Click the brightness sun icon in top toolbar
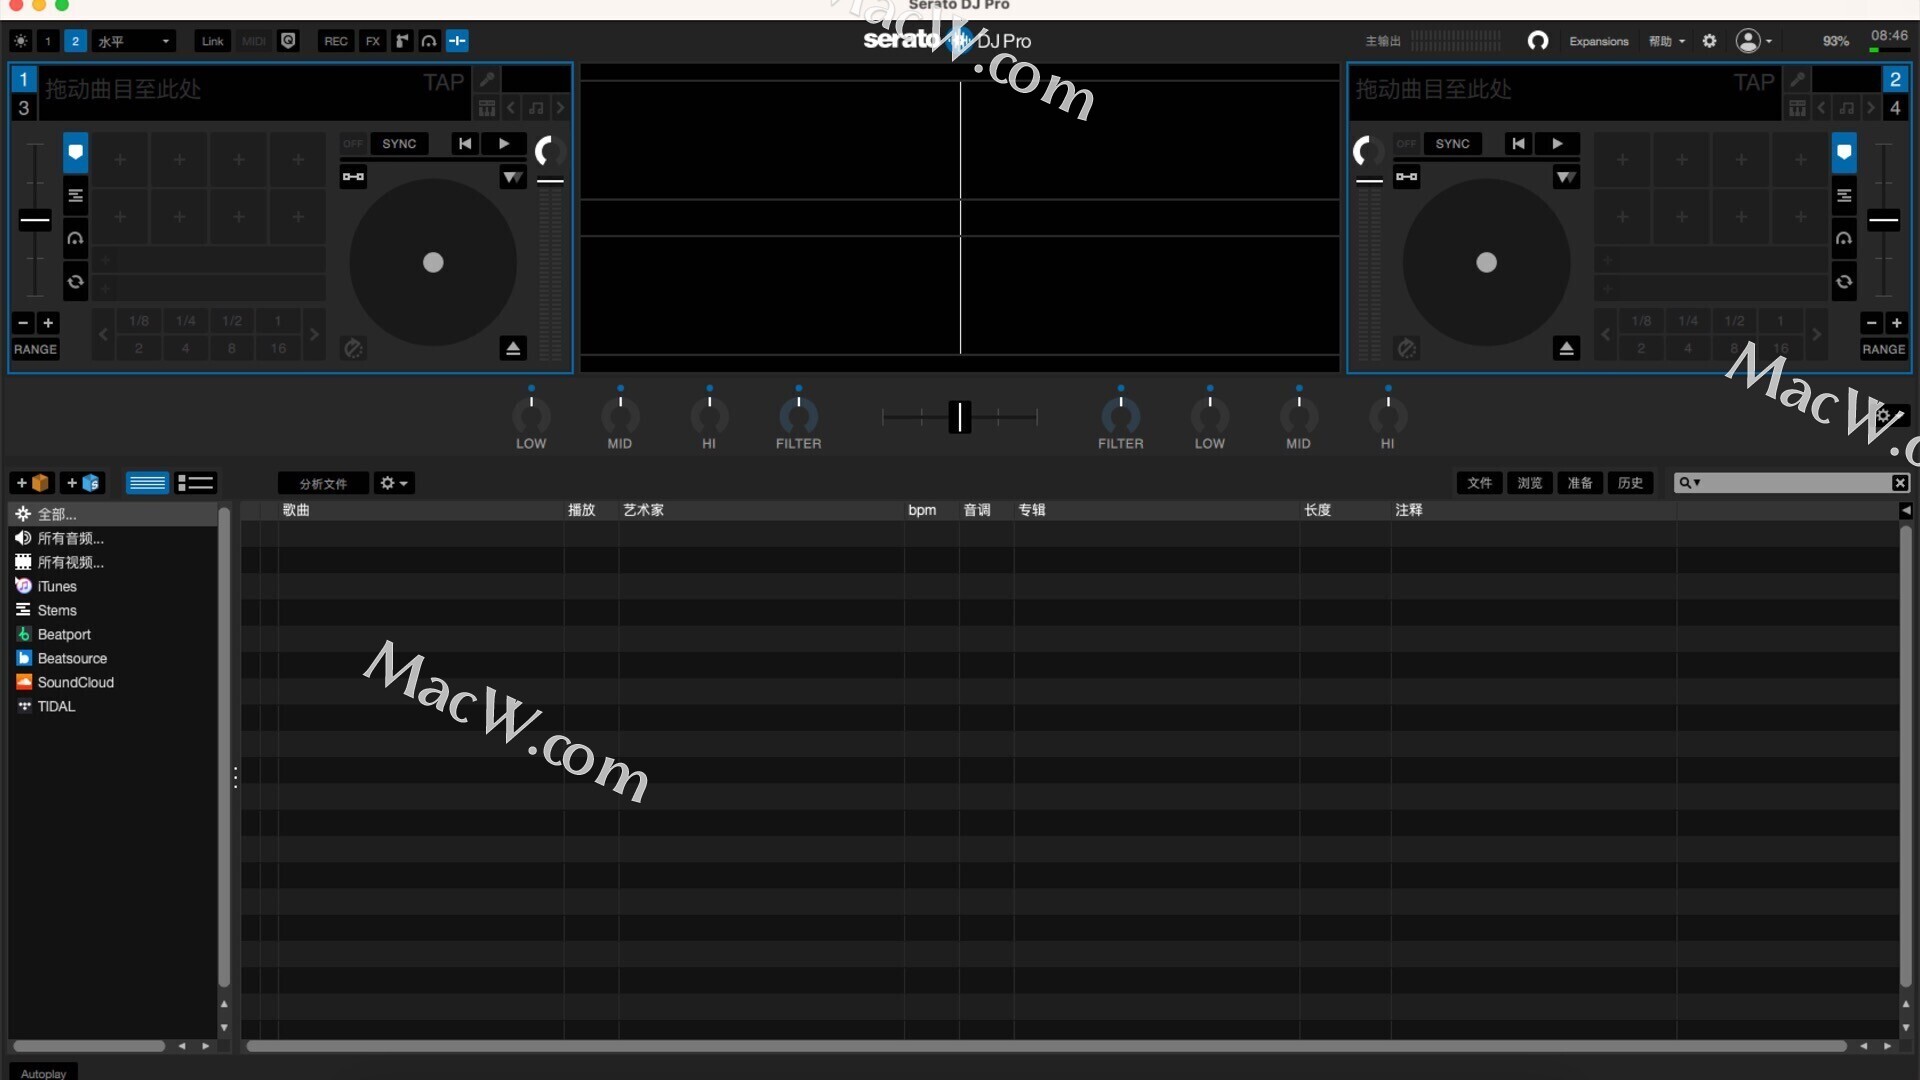Image resolution: width=1920 pixels, height=1080 pixels. pyautogui.click(x=21, y=41)
